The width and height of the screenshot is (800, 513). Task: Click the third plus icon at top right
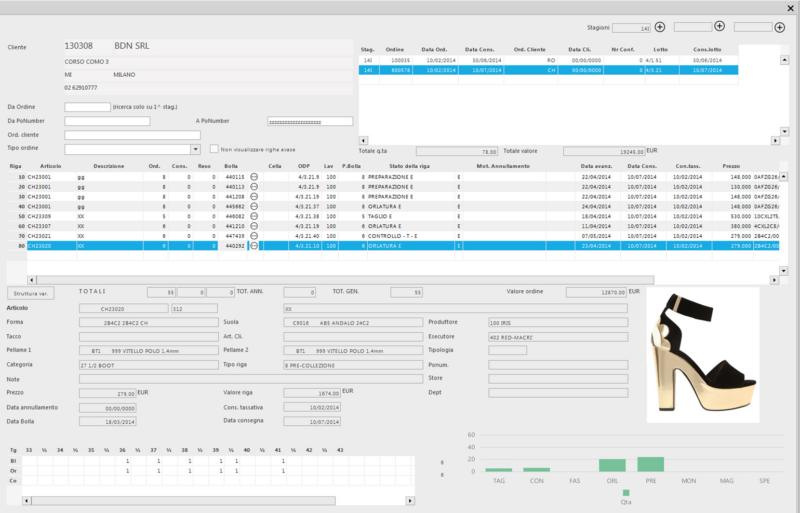coord(780,28)
